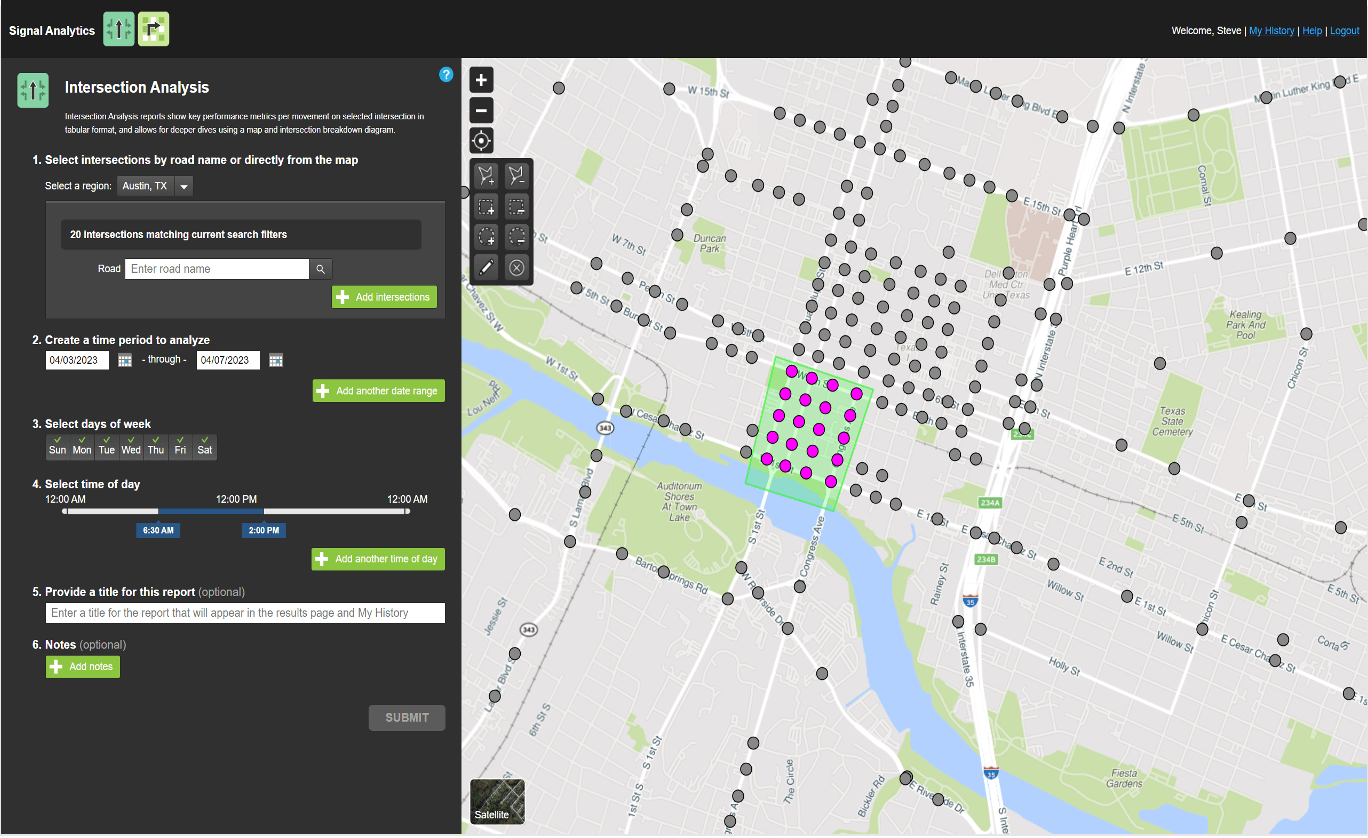Screen dimensions: 1368x838
Task: Open My History link
Action: [1272, 31]
